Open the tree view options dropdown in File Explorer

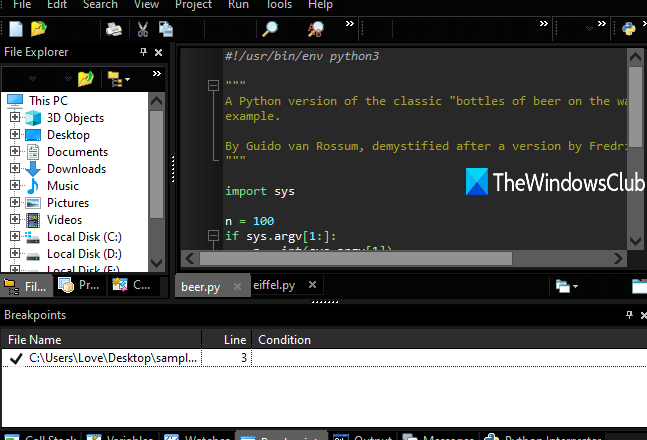click(119, 79)
